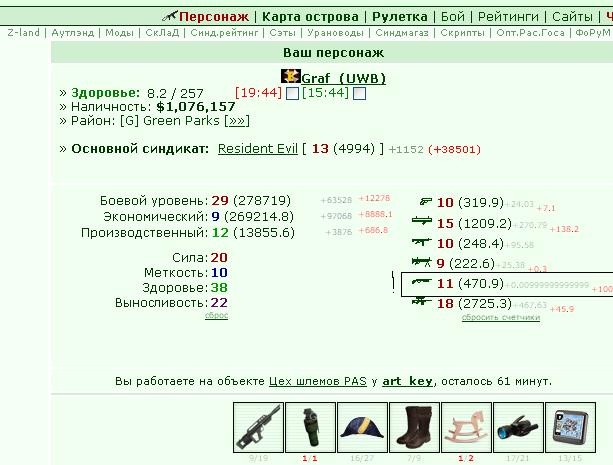
Task: Click rifle skill icon with level 15
Action: click(x=422, y=221)
